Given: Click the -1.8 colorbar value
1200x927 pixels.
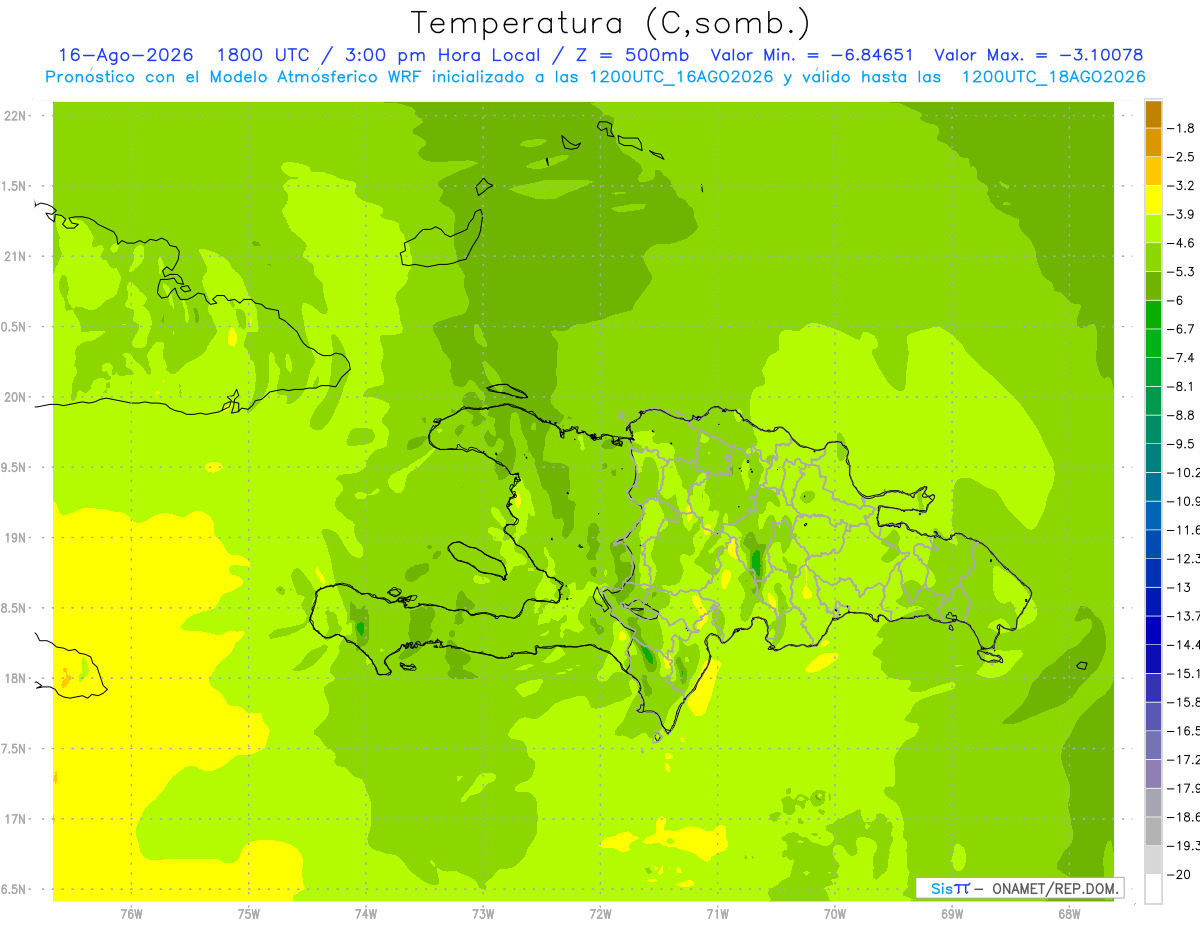Looking at the screenshot, I should (1181, 128).
